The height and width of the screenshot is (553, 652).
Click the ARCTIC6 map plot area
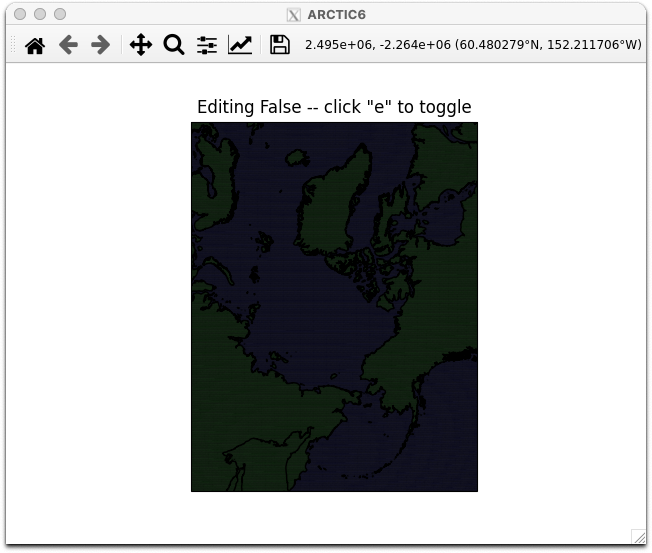[334, 307]
